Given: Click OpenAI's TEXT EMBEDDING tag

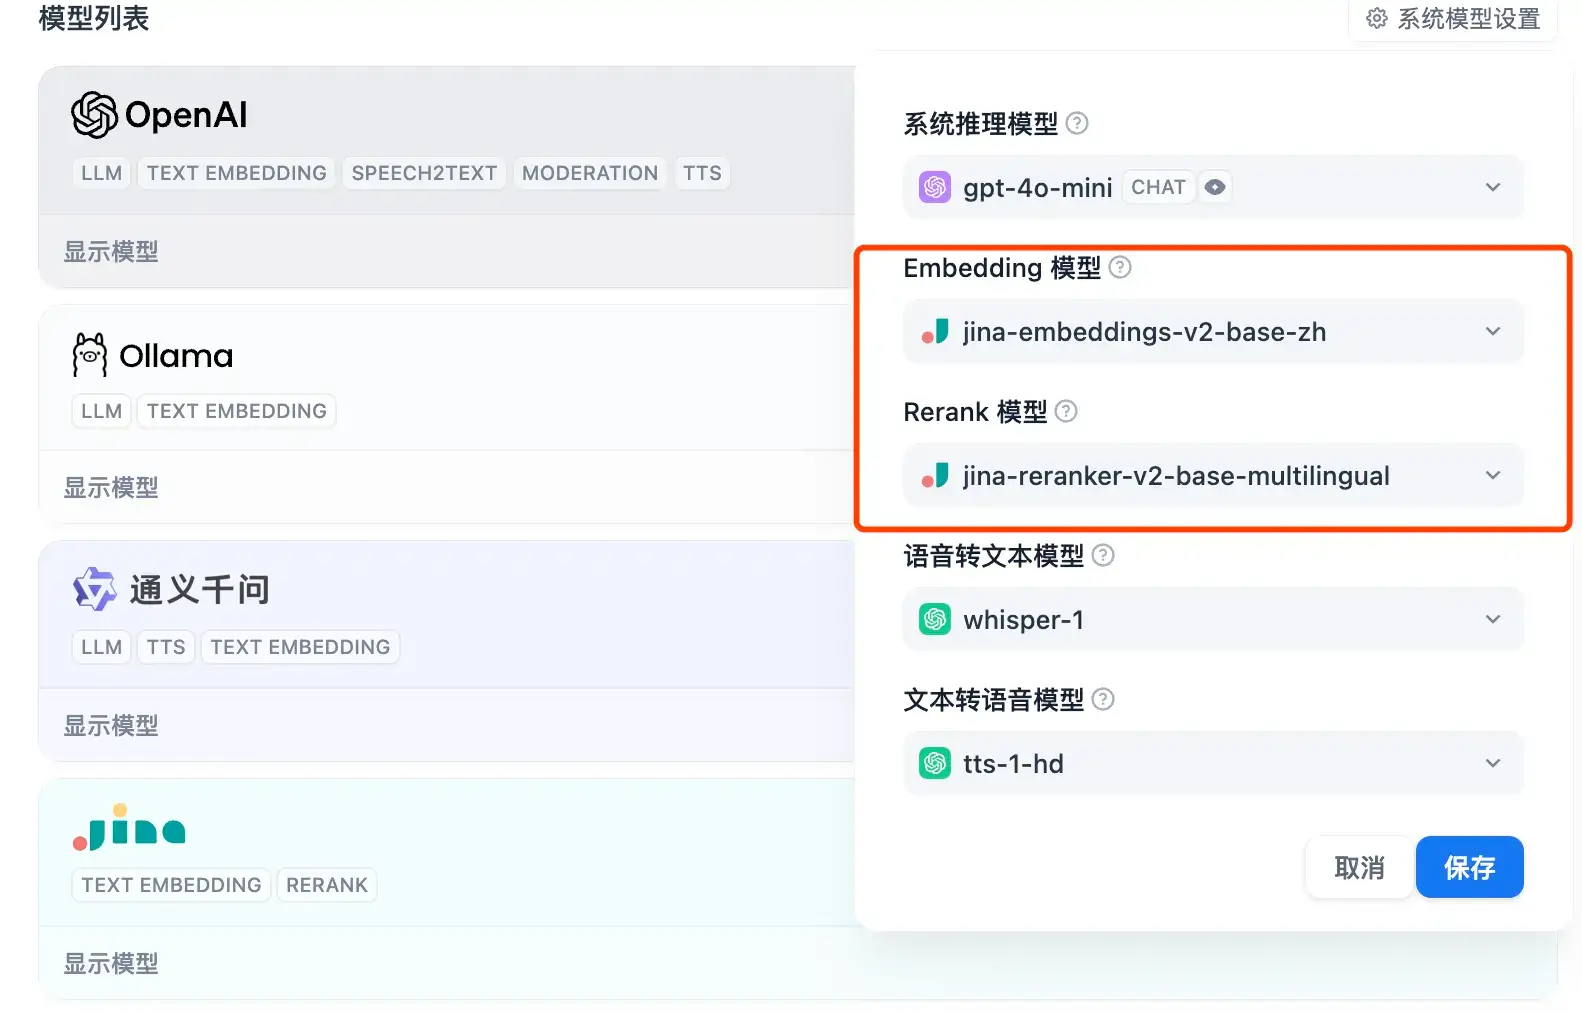Looking at the screenshot, I should click(236, 173).
